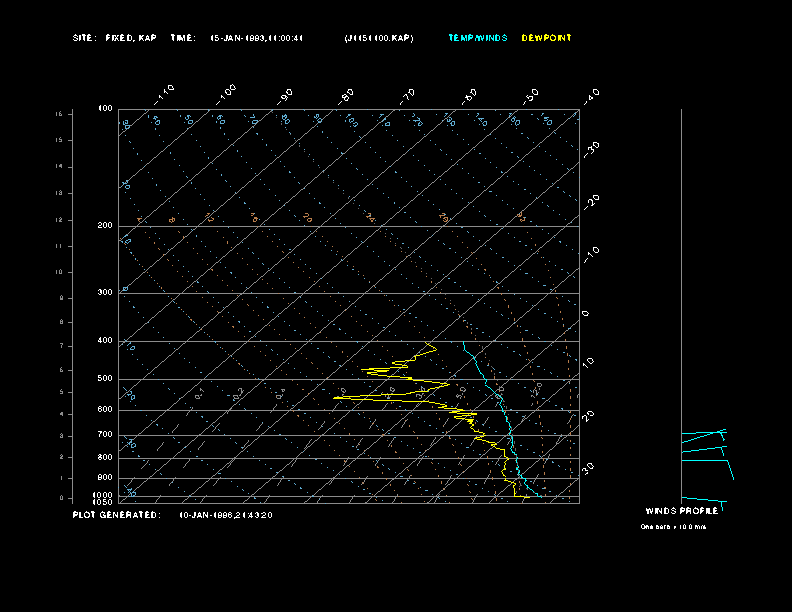Screen dimensions: 792x612
Task: Select the SITE: FIXED, KAP header text
Action: click(x=114, y=38)
